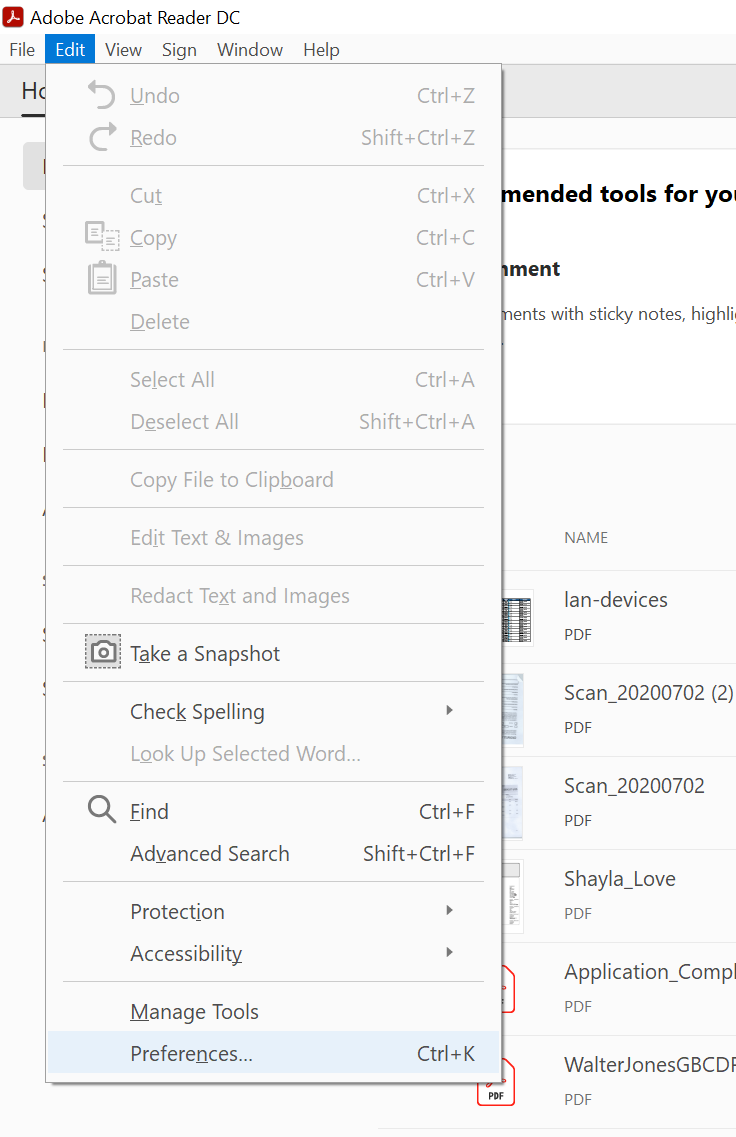Open the Application_Compl file name
Viewport: 736px width, 1137px height.
(650, 972)
